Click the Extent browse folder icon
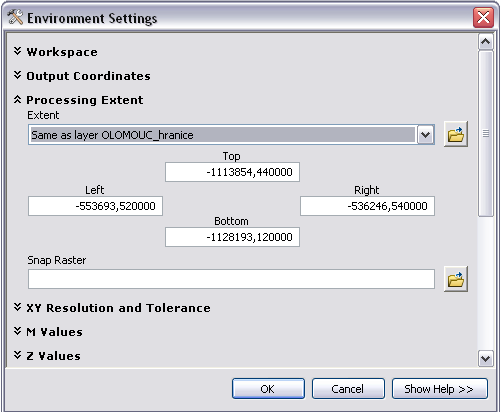The height and width of the screenshot is (412, 501). coord(456,134)
